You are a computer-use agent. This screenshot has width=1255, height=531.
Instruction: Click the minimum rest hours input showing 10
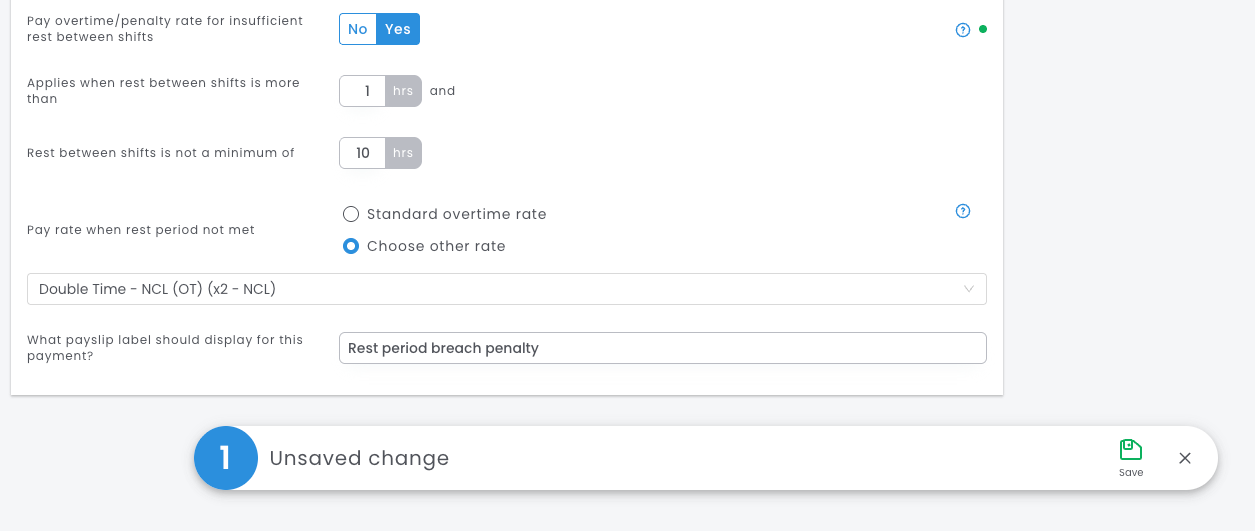(363, 153)
